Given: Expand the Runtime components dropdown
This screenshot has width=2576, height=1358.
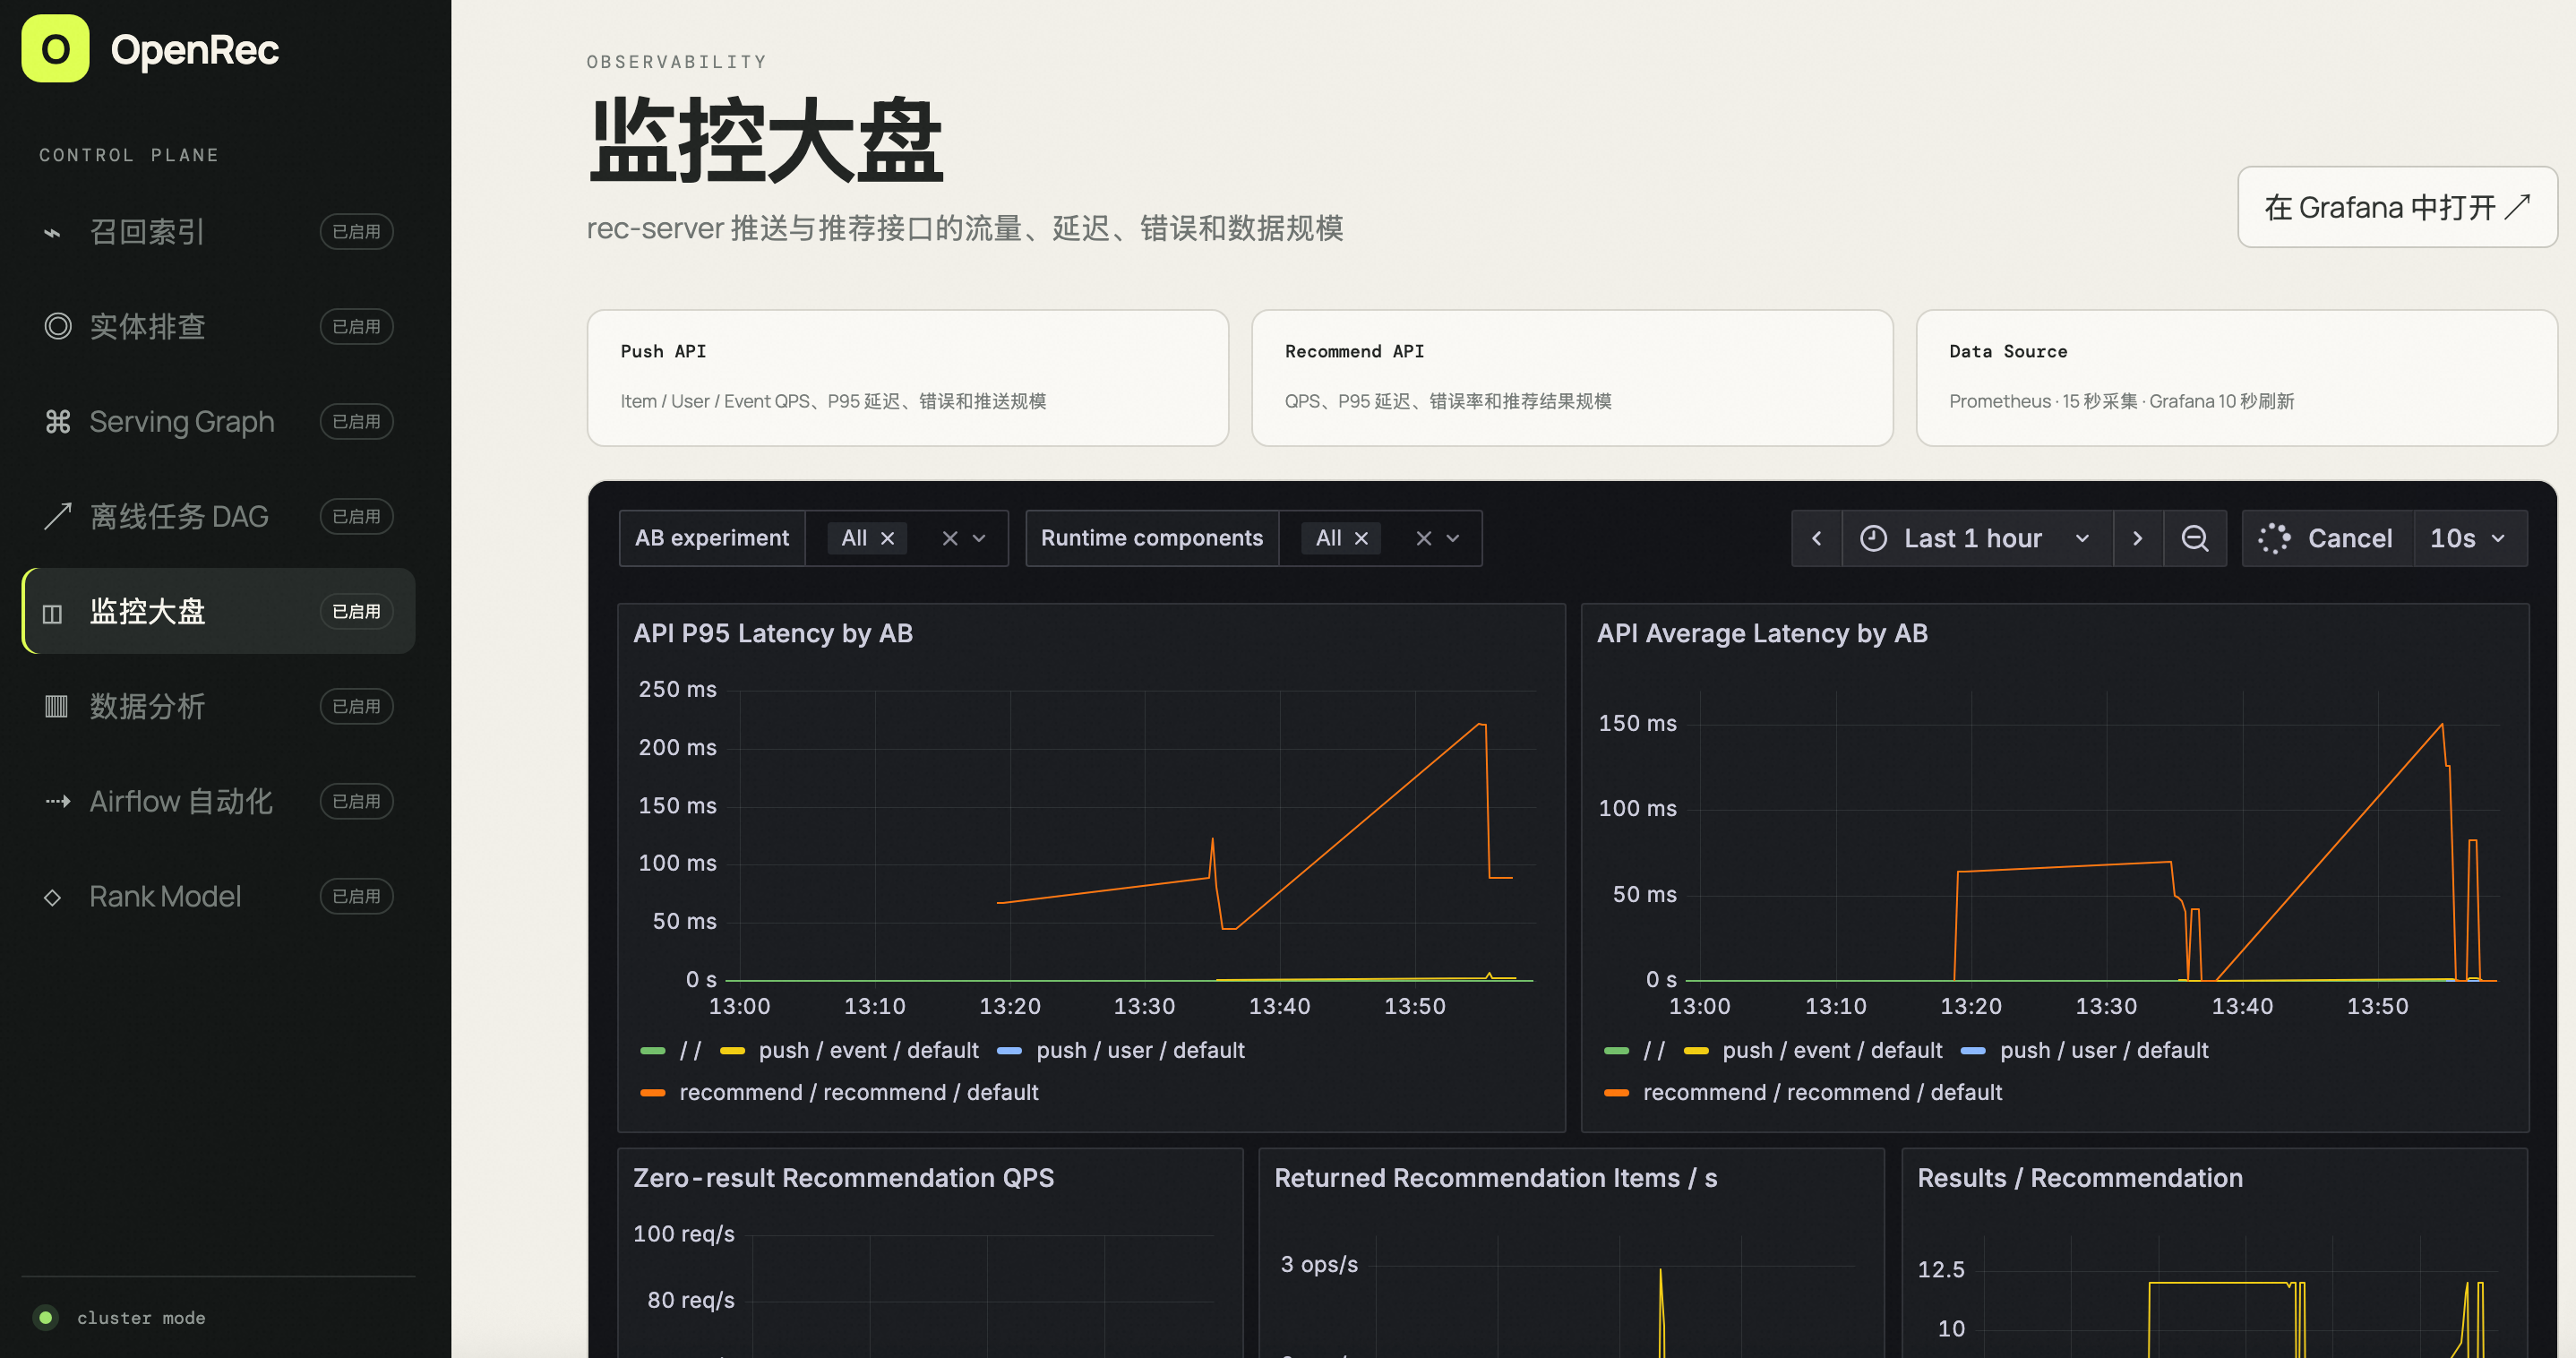Looking at the screenshot, I should 1453,538.
